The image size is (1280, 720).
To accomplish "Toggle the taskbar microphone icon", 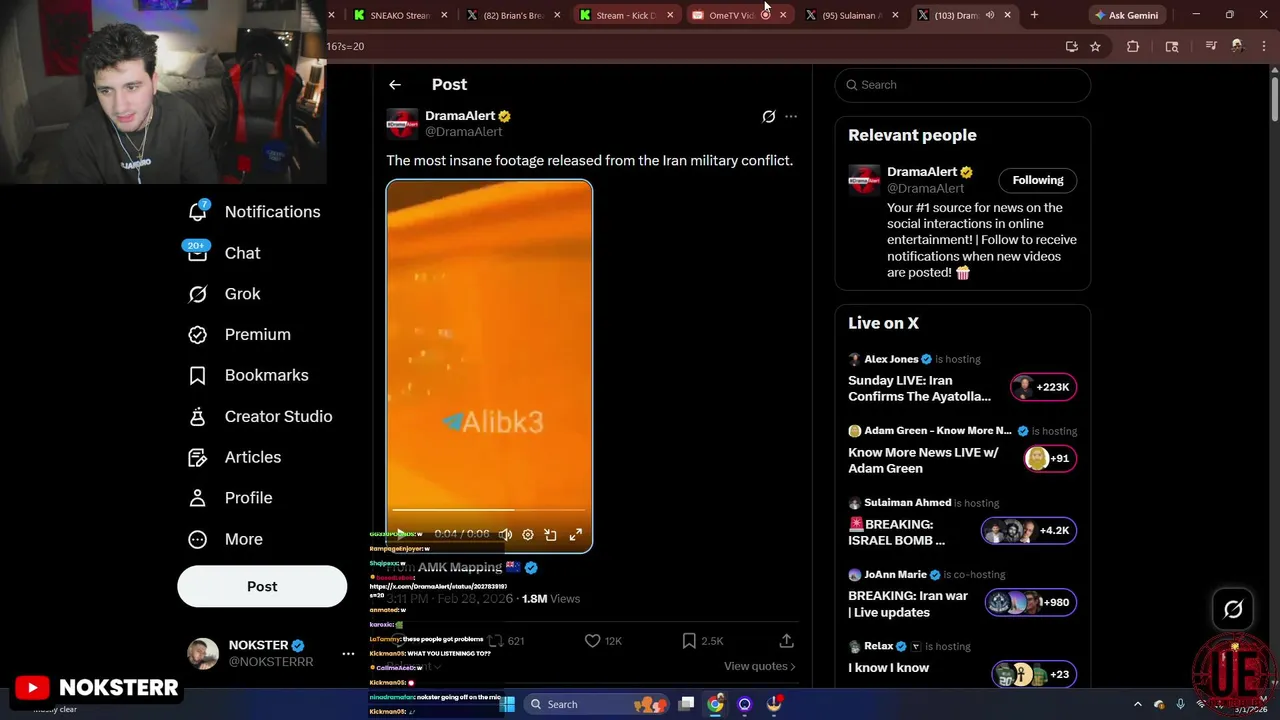I will coord(1180,704).
